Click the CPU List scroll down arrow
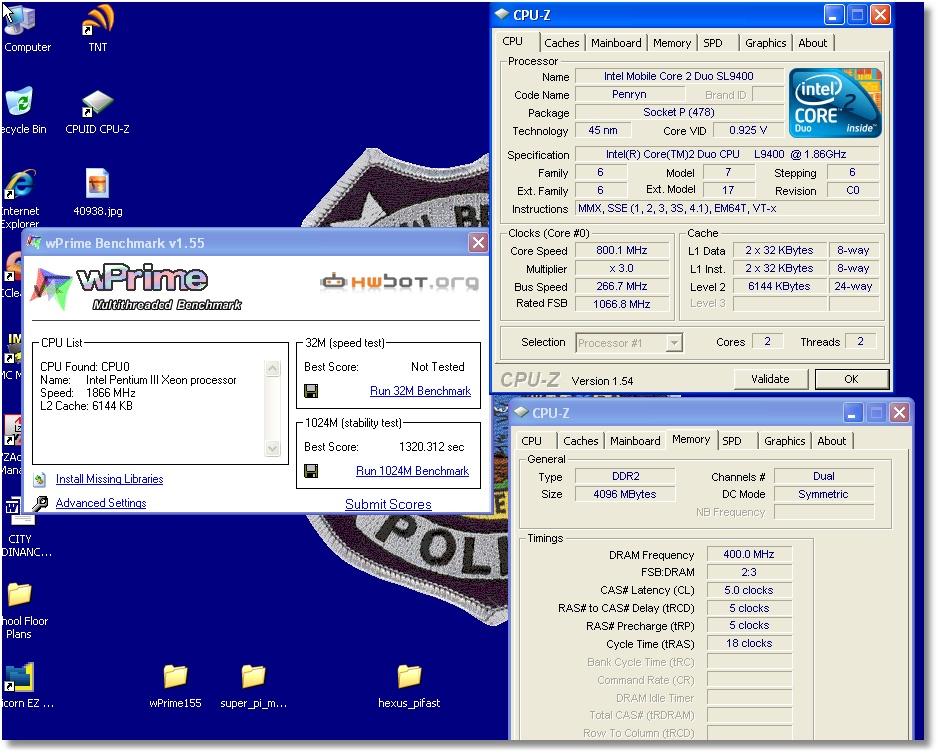The image size is (938, 754). point(272,448)
